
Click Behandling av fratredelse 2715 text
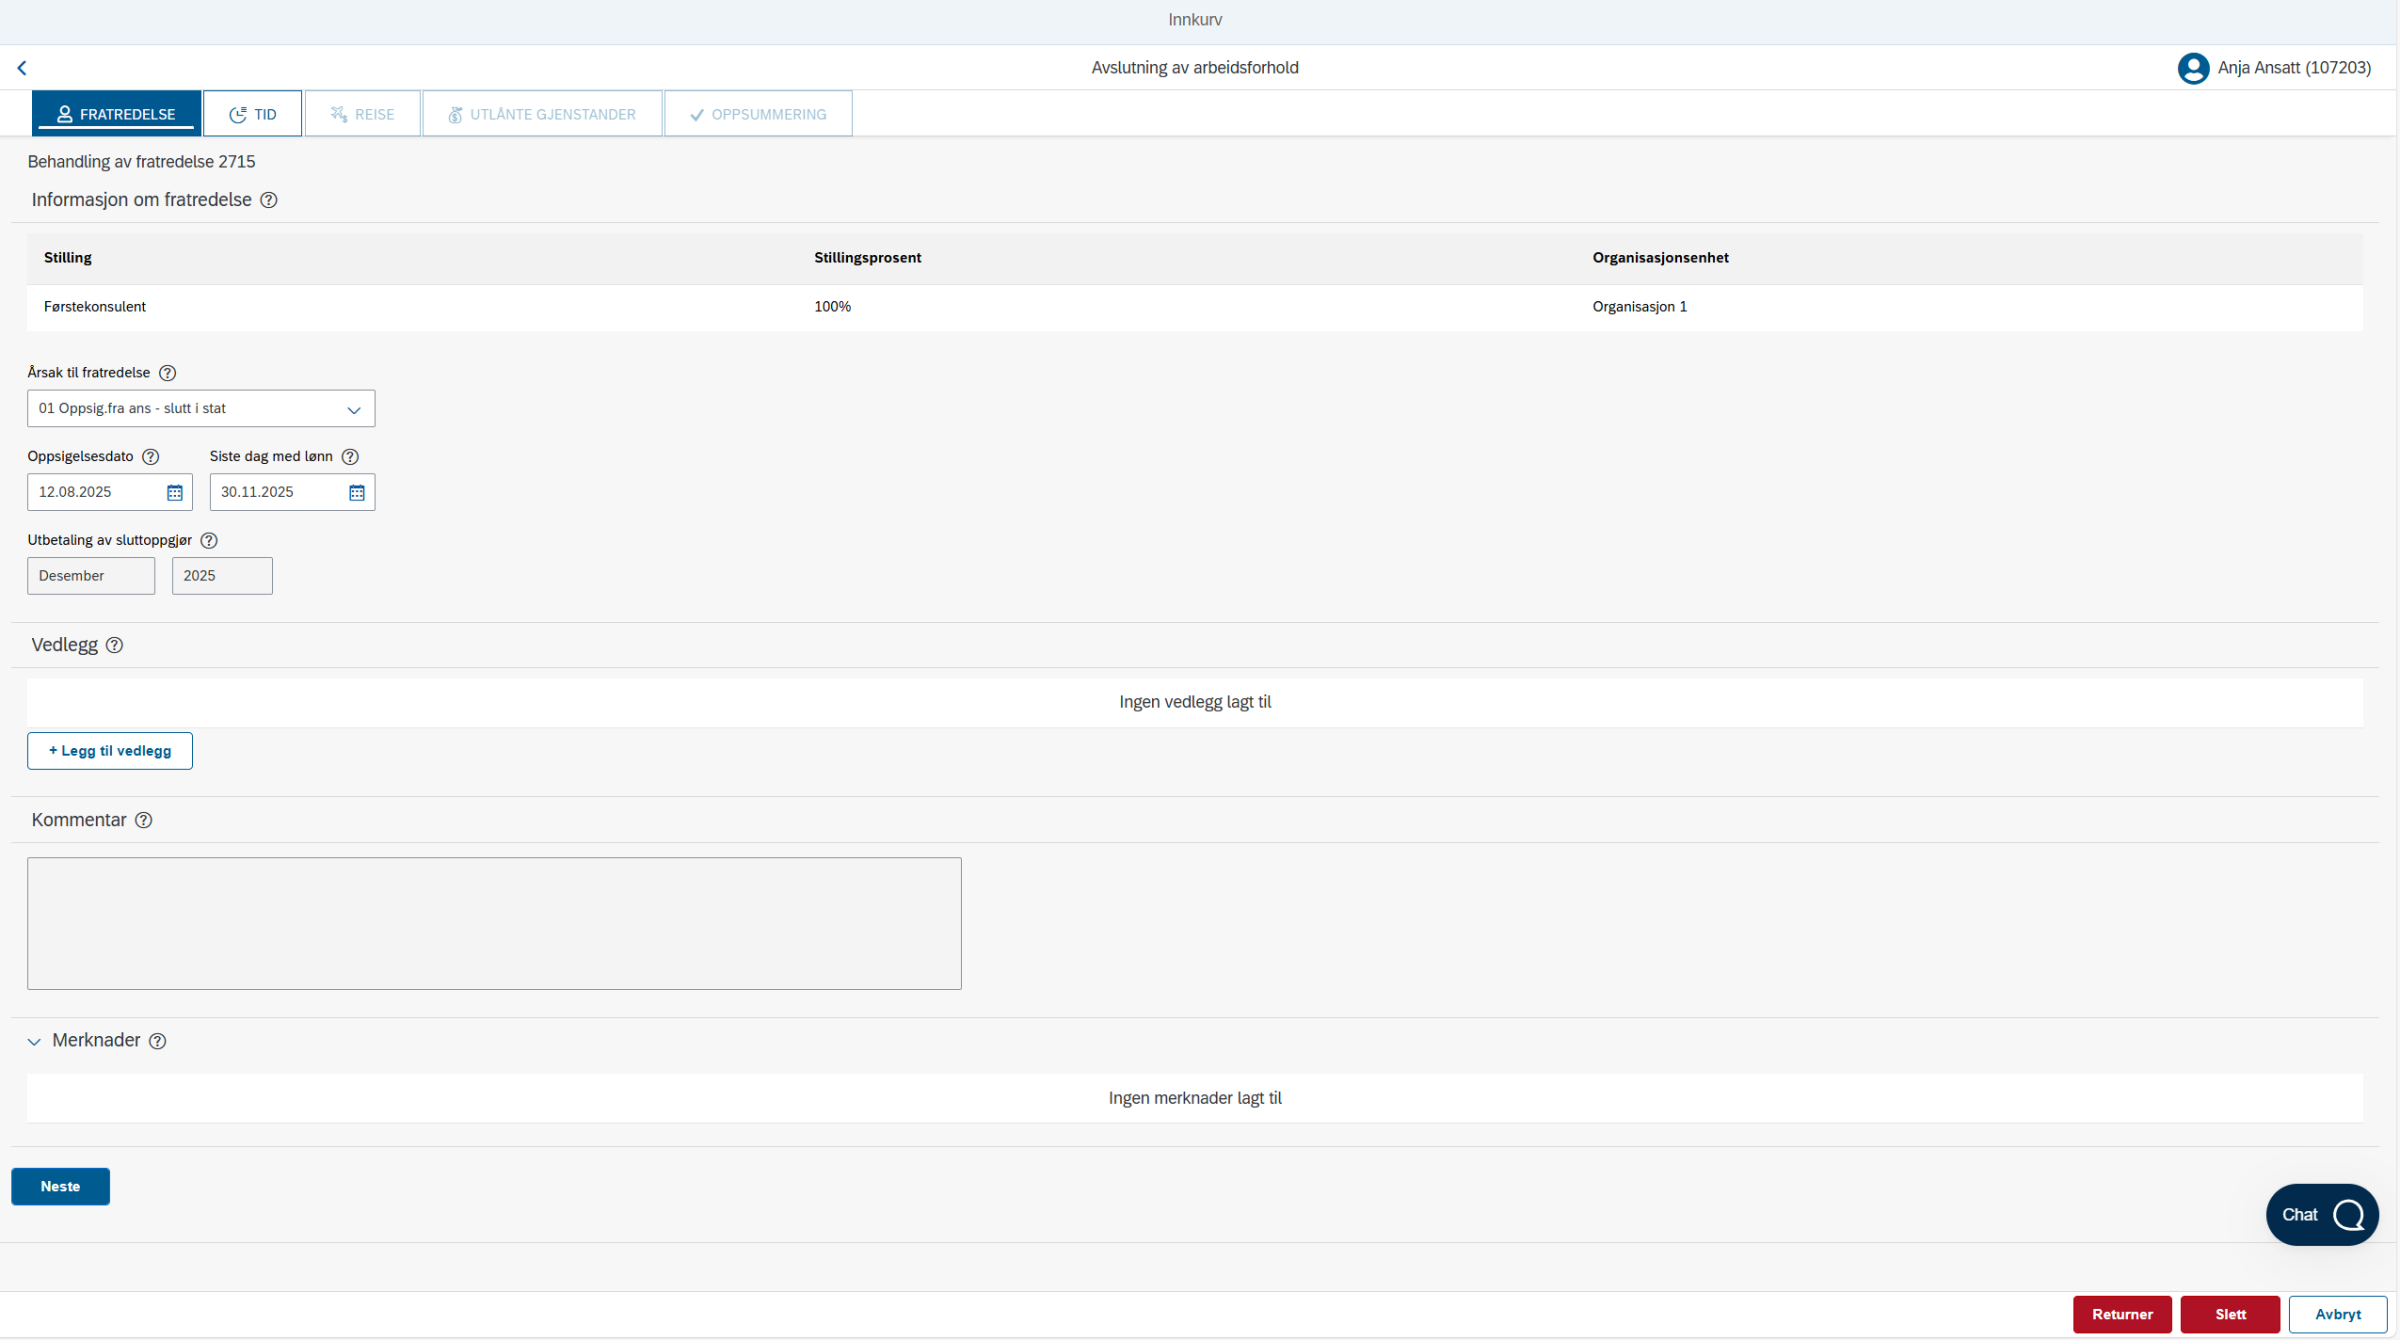coord(141,162)
